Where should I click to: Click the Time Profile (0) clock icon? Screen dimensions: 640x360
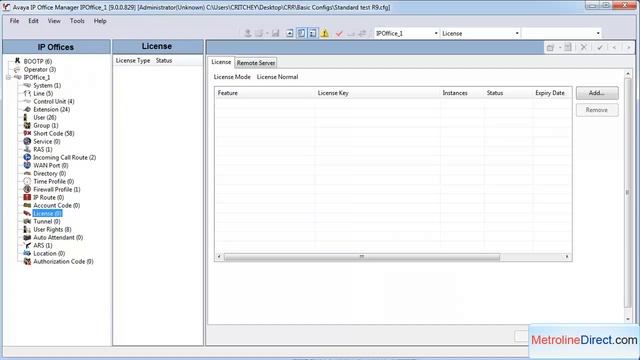[27, 181]
